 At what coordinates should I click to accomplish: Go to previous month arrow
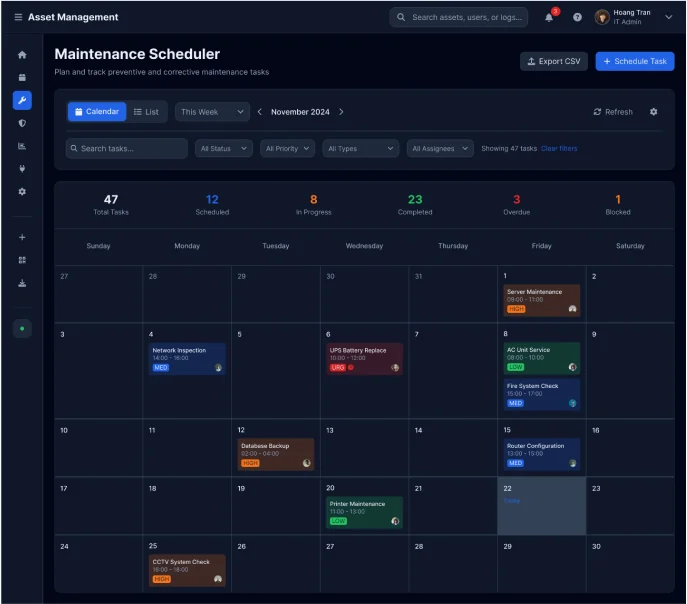click(259, 112)
